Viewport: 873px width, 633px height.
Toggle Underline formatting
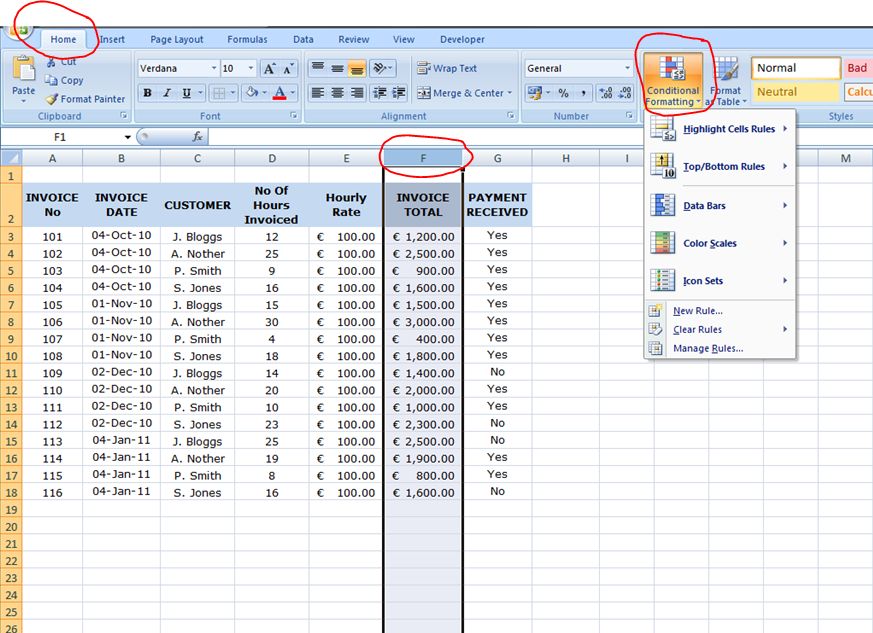point(187,93)
